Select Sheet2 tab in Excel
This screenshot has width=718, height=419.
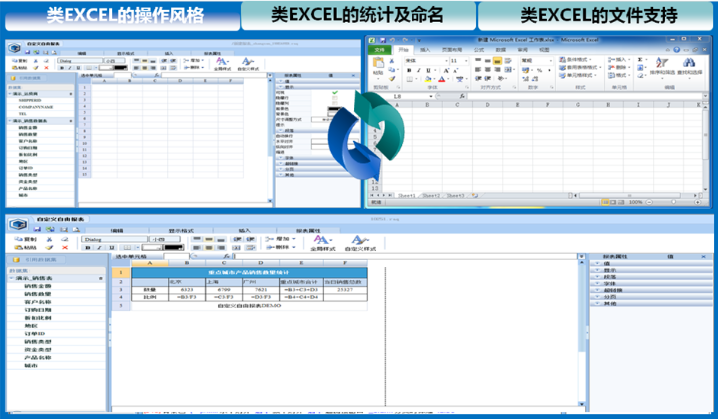tap(431, 196)
